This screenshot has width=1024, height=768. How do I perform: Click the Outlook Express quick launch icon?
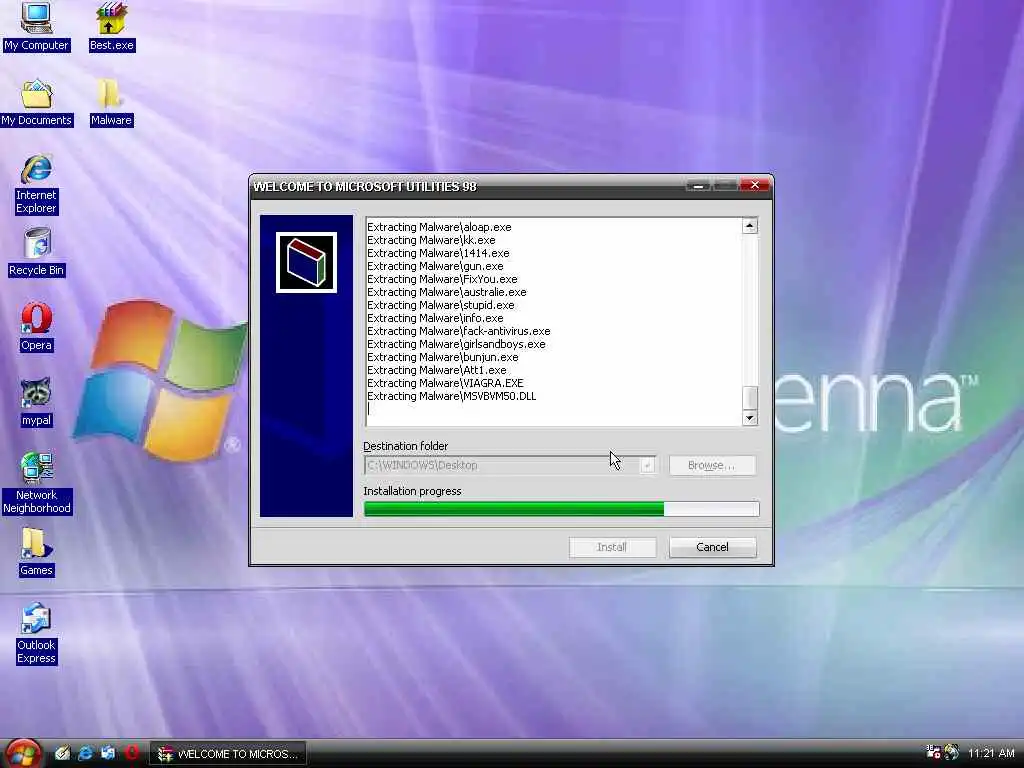coord(108,754)
